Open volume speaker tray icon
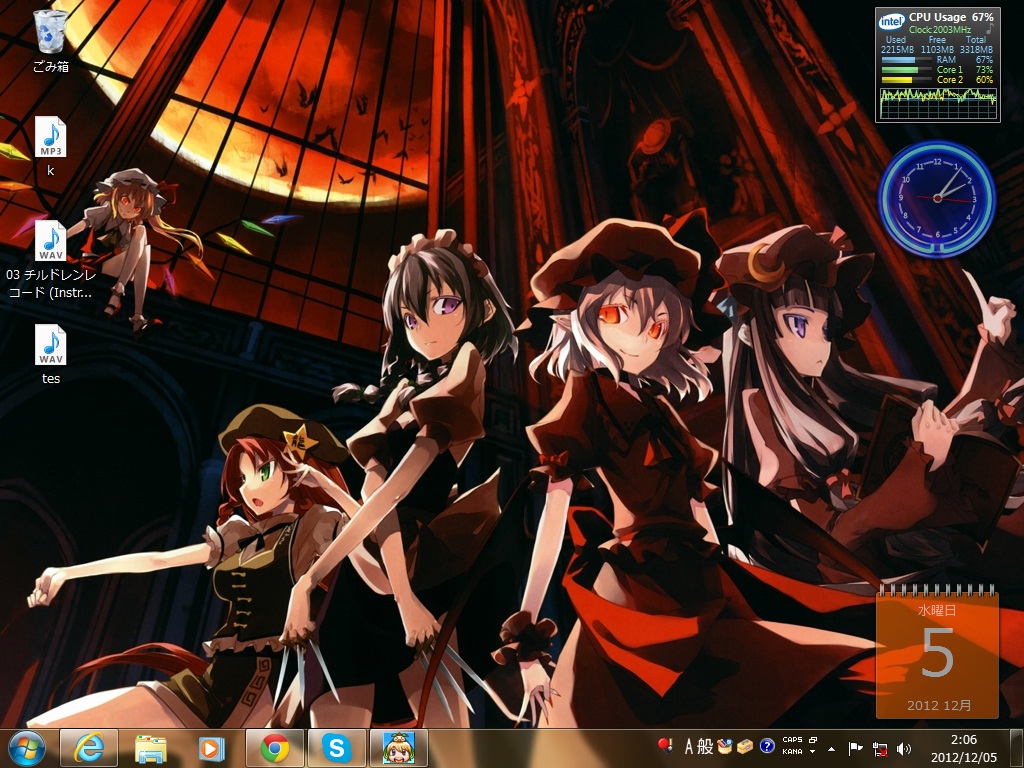 (x=904, y=749)
